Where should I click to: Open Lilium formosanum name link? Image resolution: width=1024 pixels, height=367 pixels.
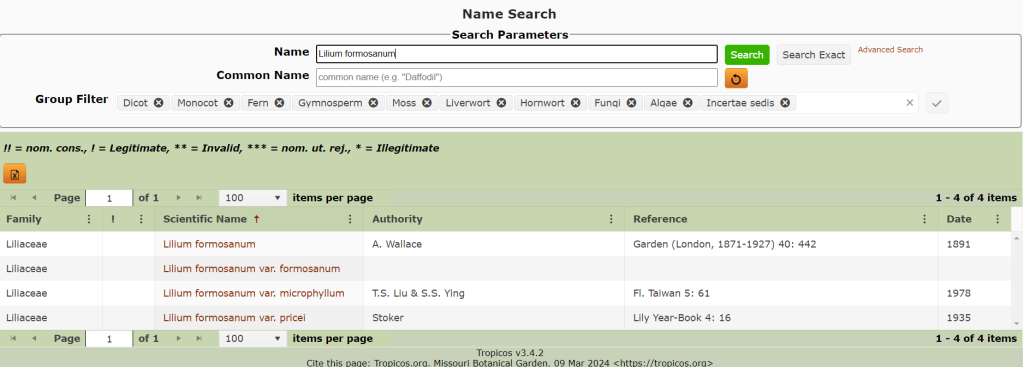tap(209, 244)
